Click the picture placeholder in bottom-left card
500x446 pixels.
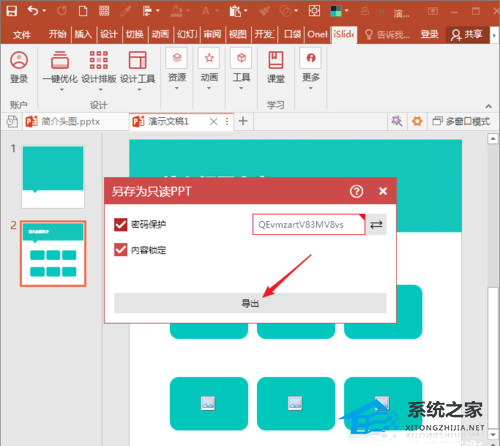(x=208, y=403)
